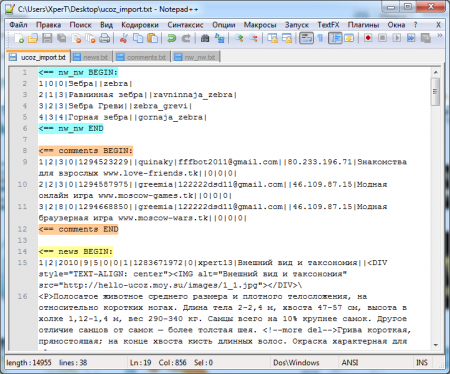Toggle word wrap toolbar button
Viewport: 450px width, 374px height.
point(306,38)
